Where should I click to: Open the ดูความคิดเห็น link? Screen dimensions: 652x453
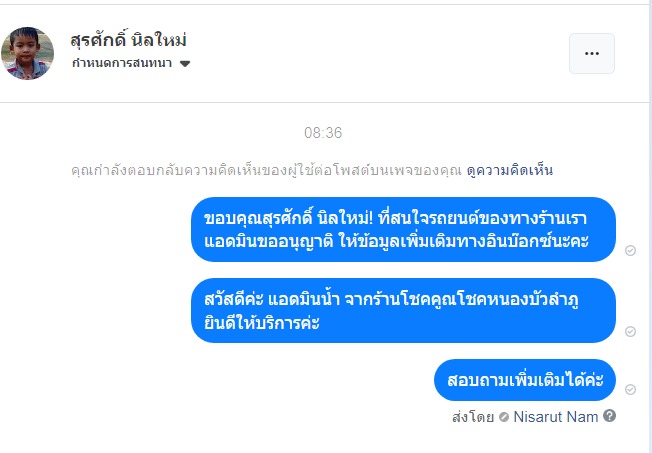click(x=509, y=170)
